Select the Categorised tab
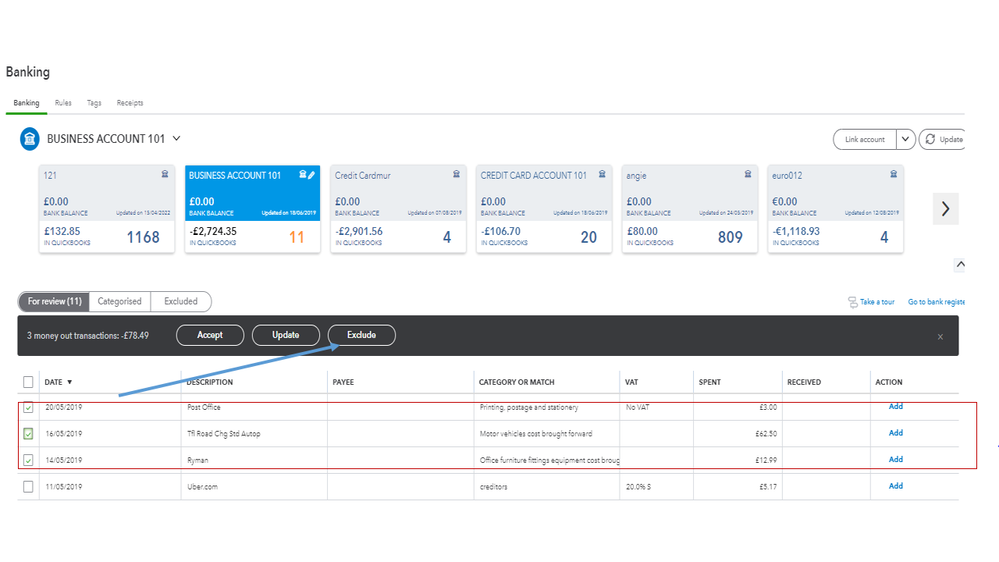The height and width of the screenshot is (562, 999). tap(120, 301)
